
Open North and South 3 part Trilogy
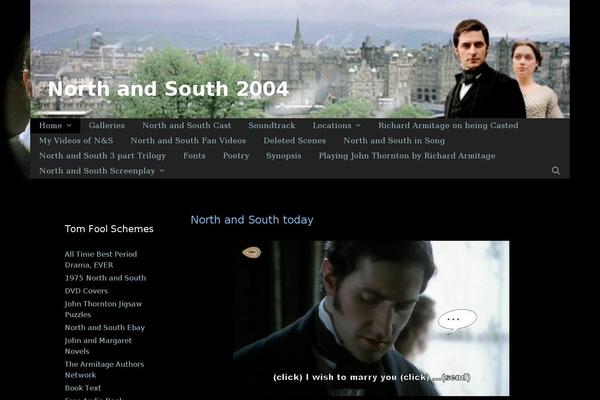[103, 156]
